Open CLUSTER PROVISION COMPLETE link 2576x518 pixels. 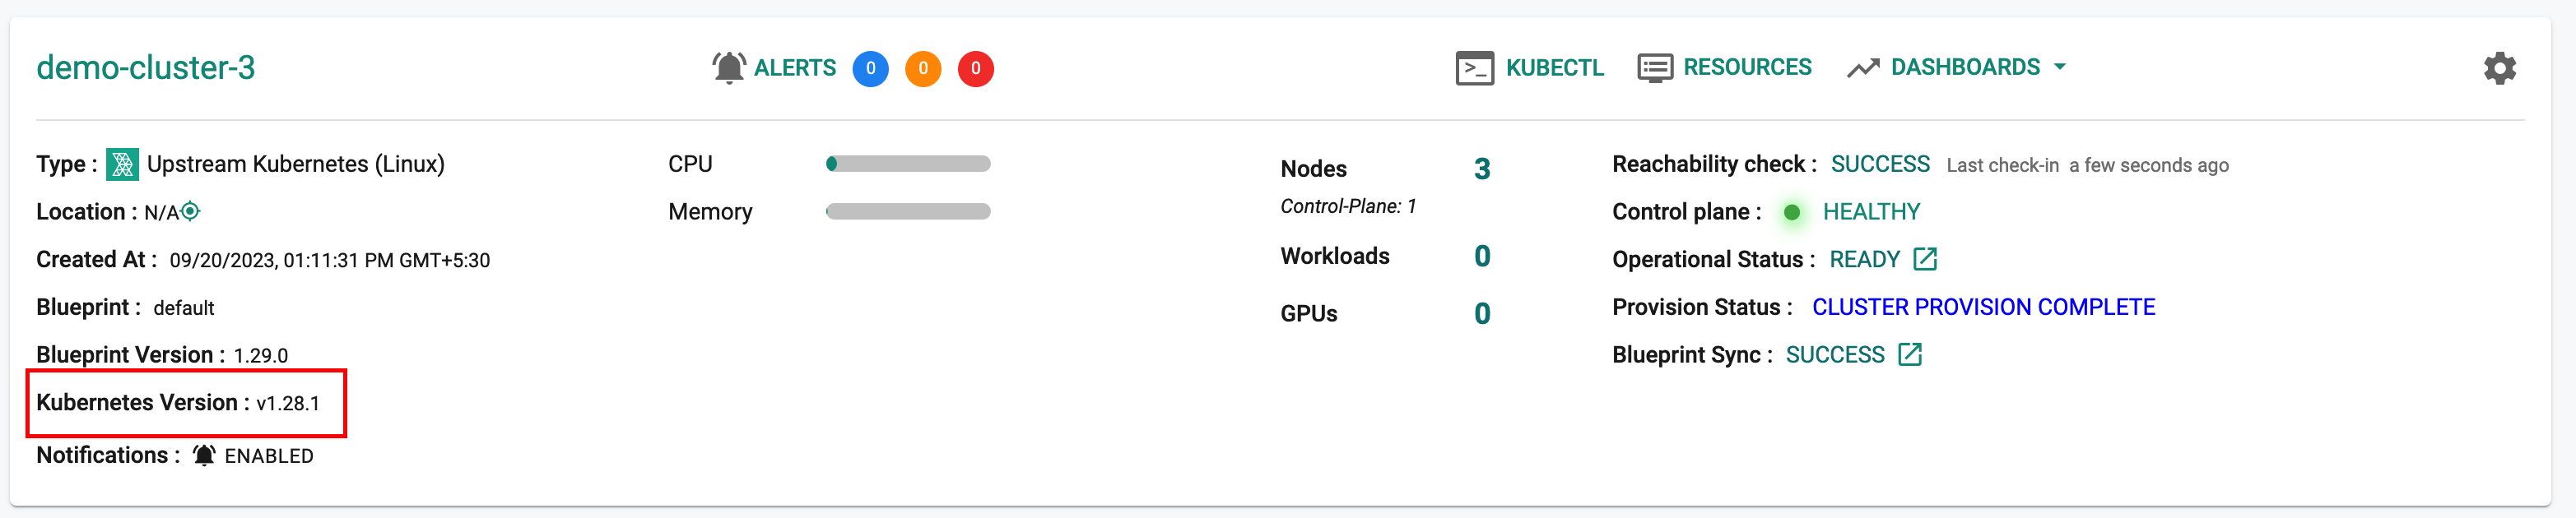1983,307
